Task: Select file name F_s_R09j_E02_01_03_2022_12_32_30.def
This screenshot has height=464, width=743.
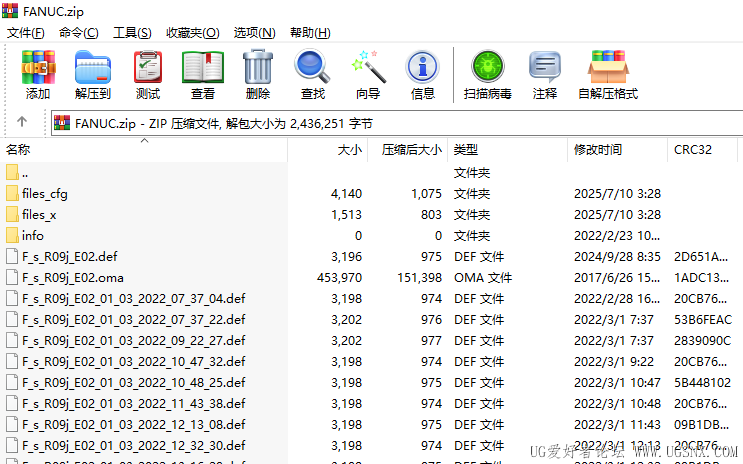Action: (134, 446)
